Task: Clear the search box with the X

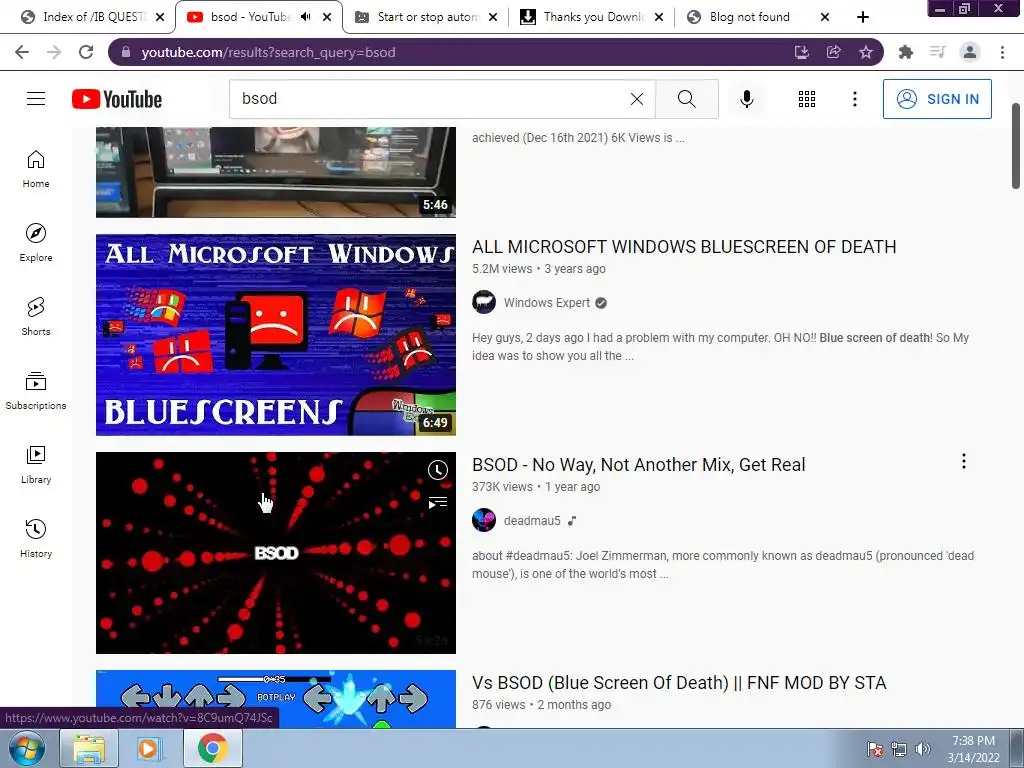Action: coord(637,99)
